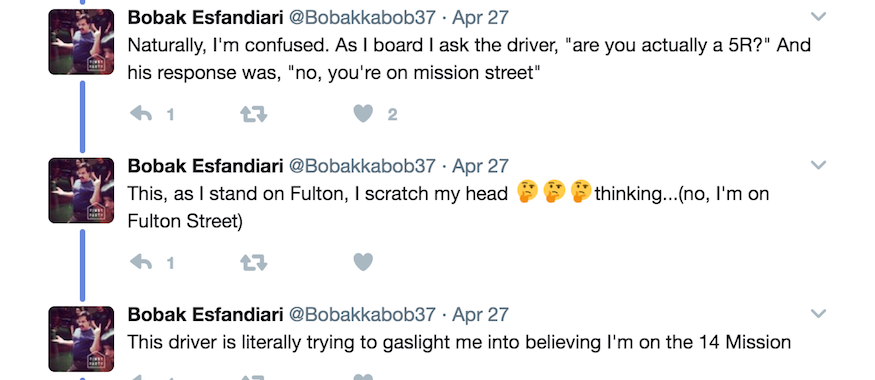Open Bobak Esfandiari's name on the first tweet

205,17
